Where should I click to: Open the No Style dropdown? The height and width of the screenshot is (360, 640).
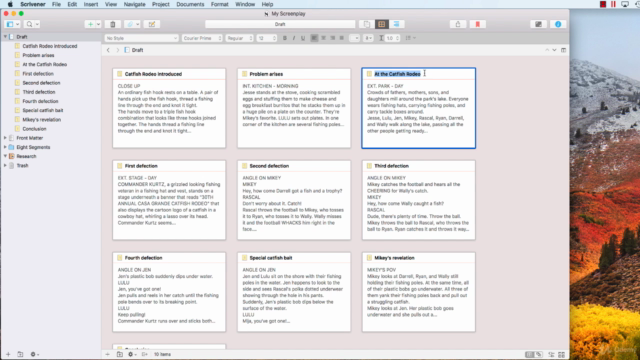(141, 38)
